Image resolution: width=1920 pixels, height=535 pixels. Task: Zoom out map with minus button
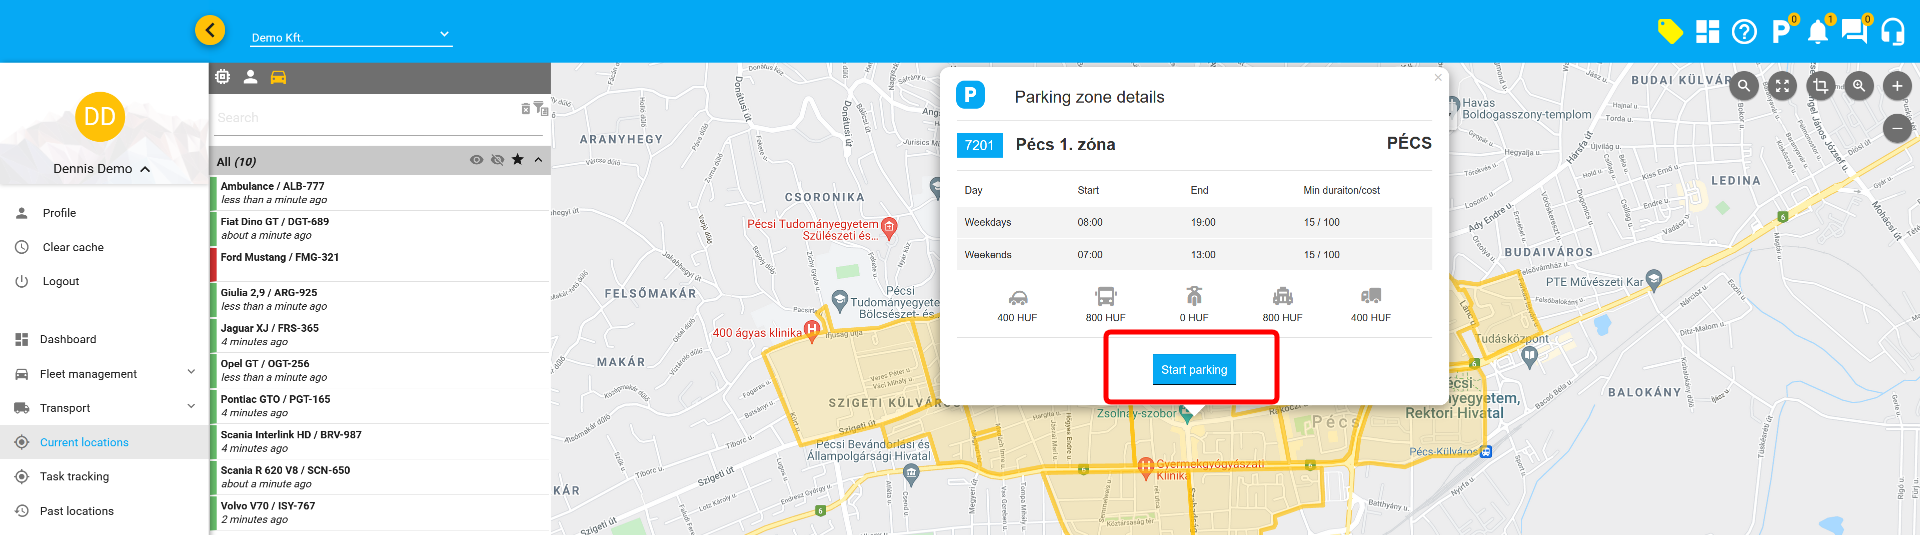pos(1896,128)
